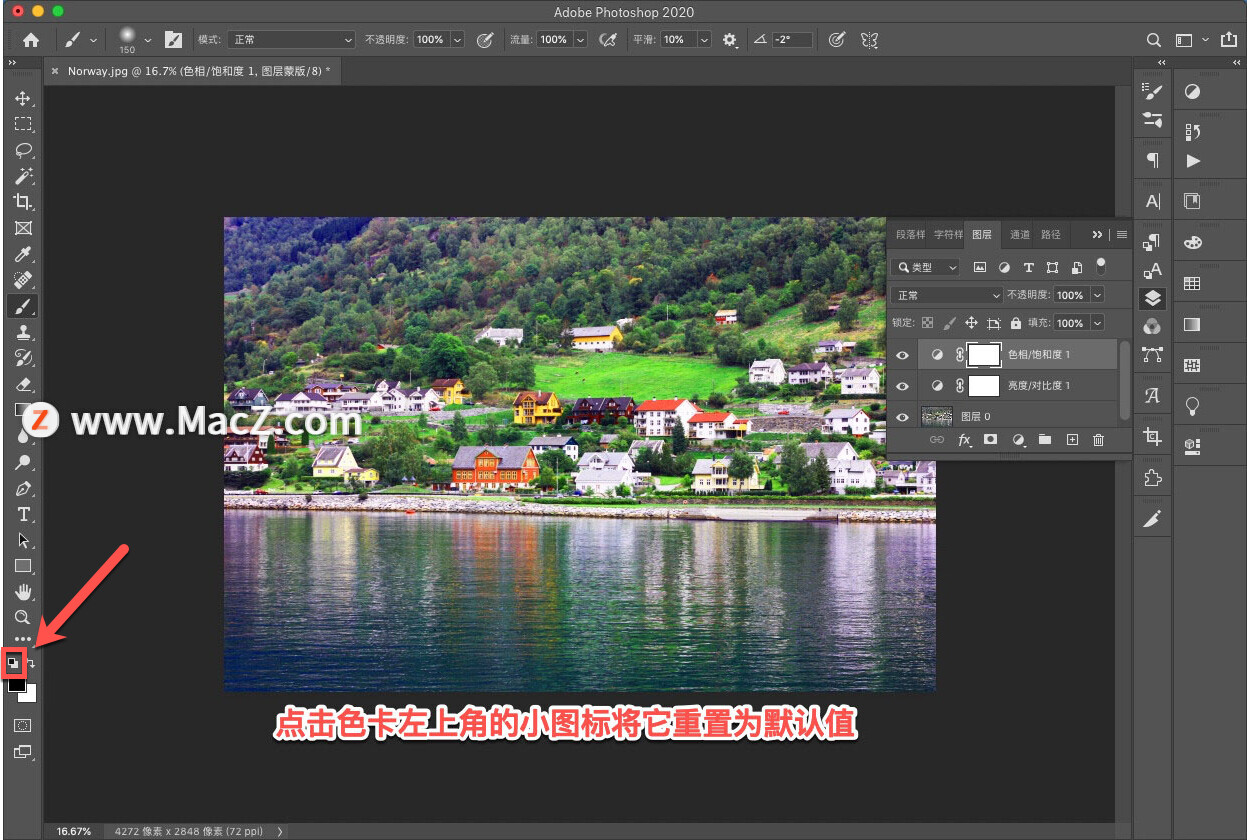The height and width of the screenshot is (840, 1247).
Task: Select the Lasso tool
Action: click(22, 150)
